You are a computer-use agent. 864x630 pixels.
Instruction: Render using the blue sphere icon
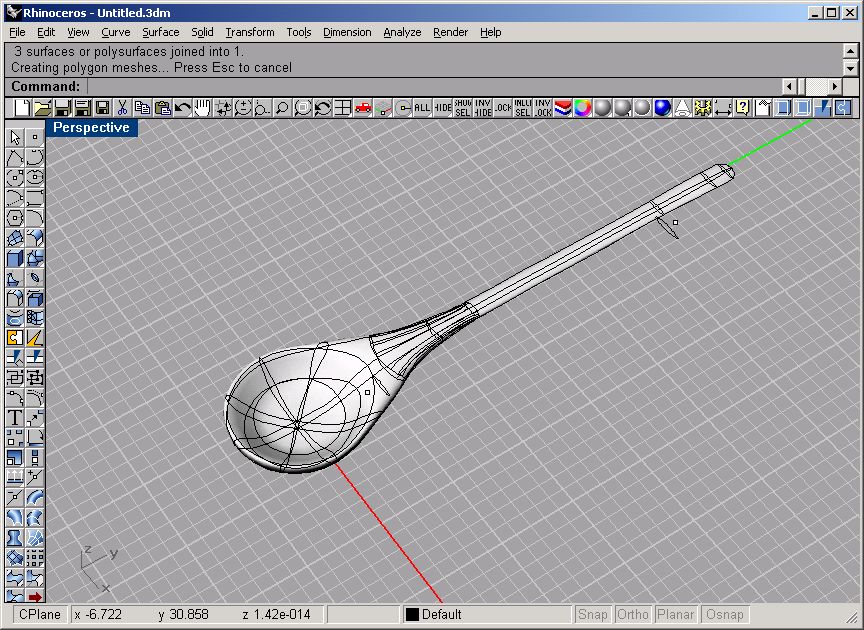(x=662, y=107)
